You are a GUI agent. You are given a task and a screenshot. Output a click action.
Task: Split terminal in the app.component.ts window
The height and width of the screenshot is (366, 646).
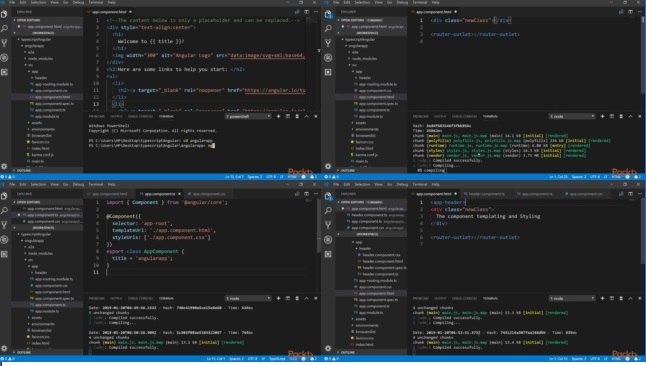288,298
